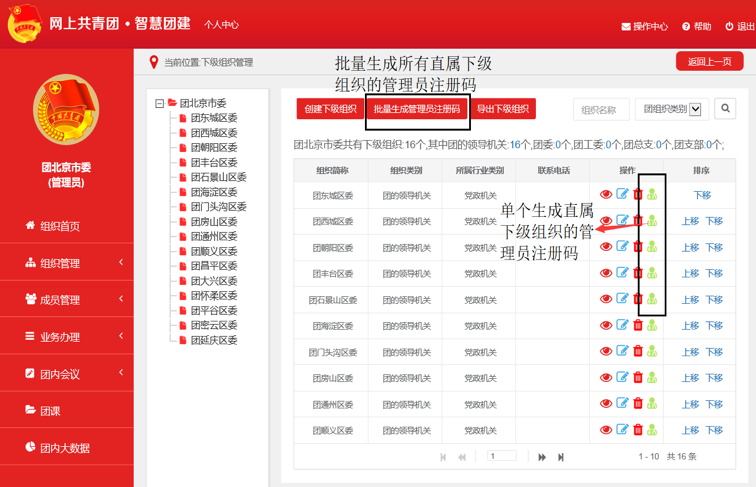The height and width of the screenshot is (487, 756).
Task: Delete the 团丰台区委 row
Action: (638, 273)
